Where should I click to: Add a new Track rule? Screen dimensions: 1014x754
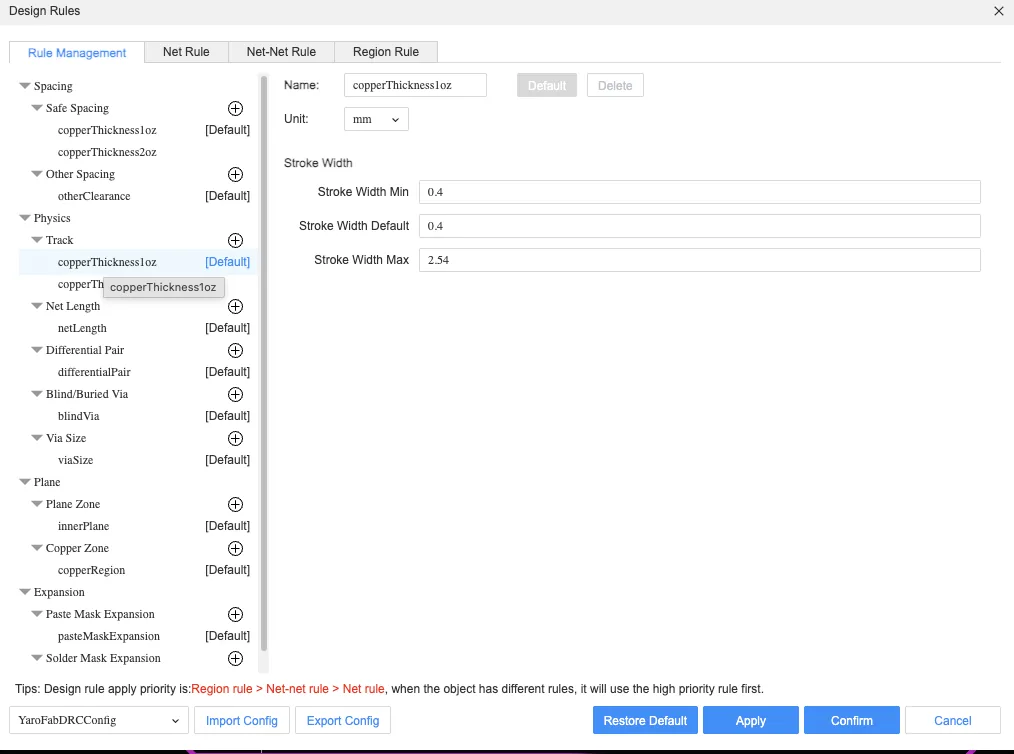click(x=235, y=240)
